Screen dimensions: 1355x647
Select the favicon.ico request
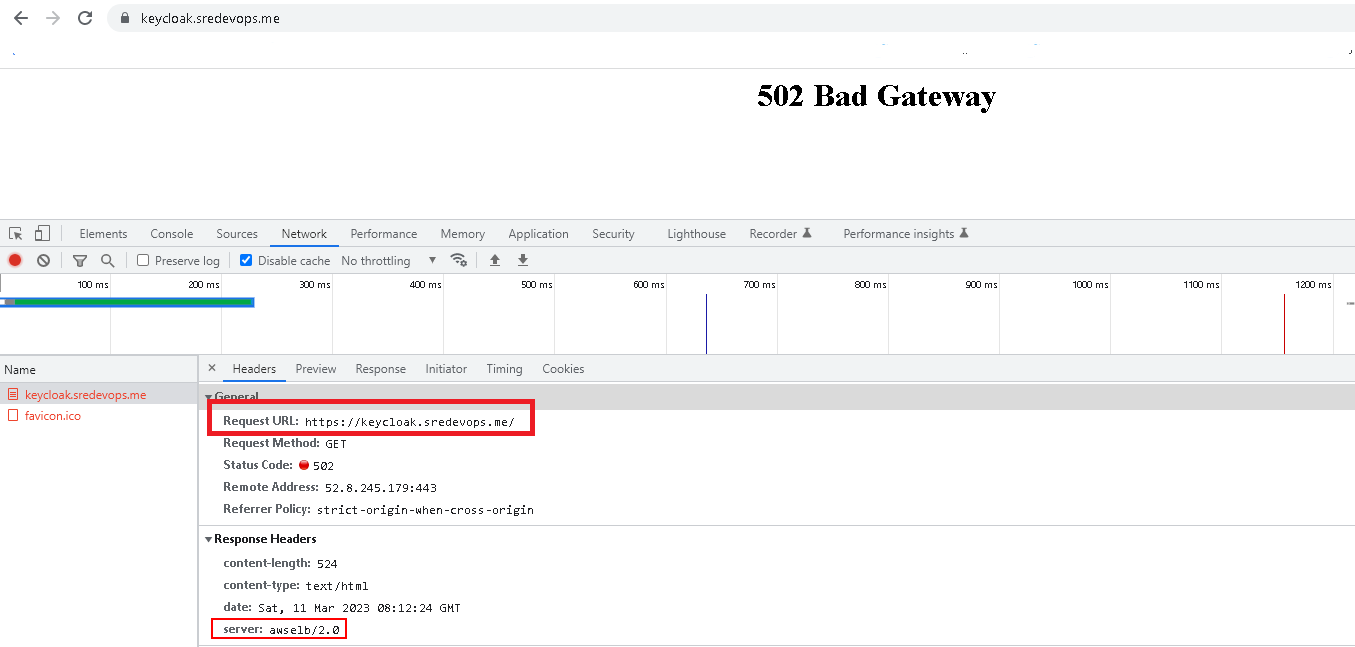[x=52, y=415]
